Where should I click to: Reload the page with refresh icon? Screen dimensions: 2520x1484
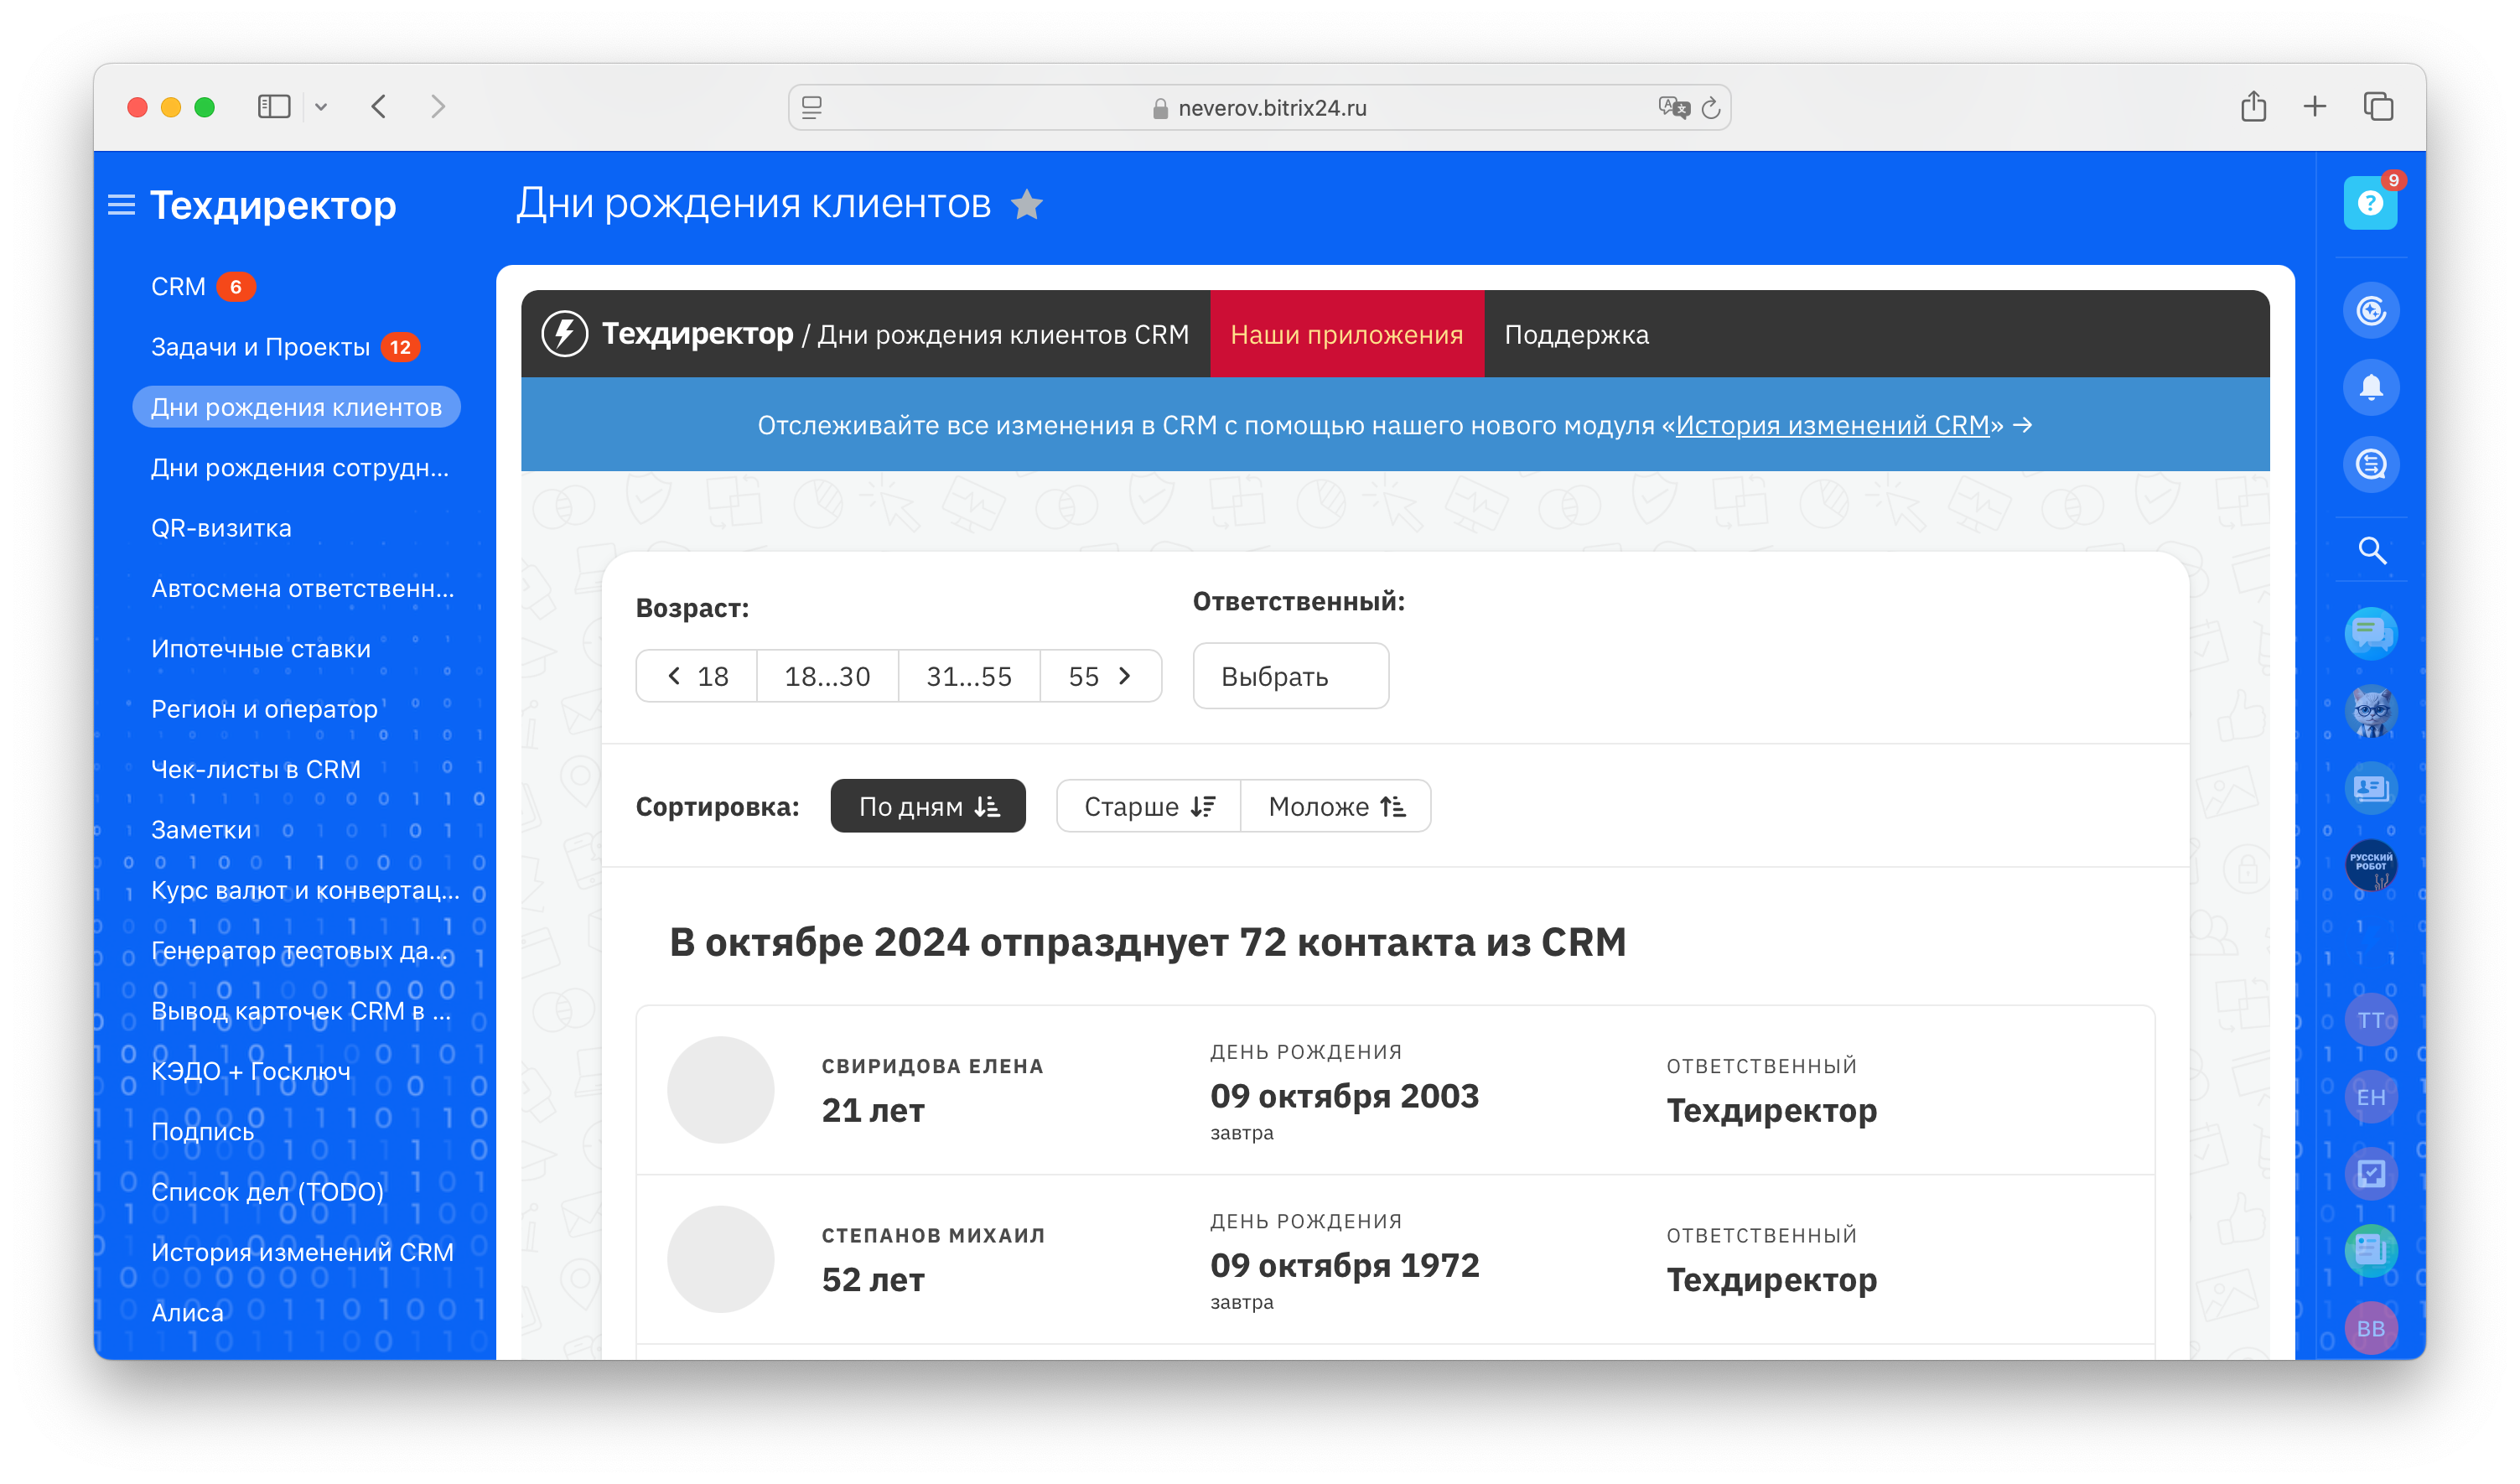[1710, 108]
